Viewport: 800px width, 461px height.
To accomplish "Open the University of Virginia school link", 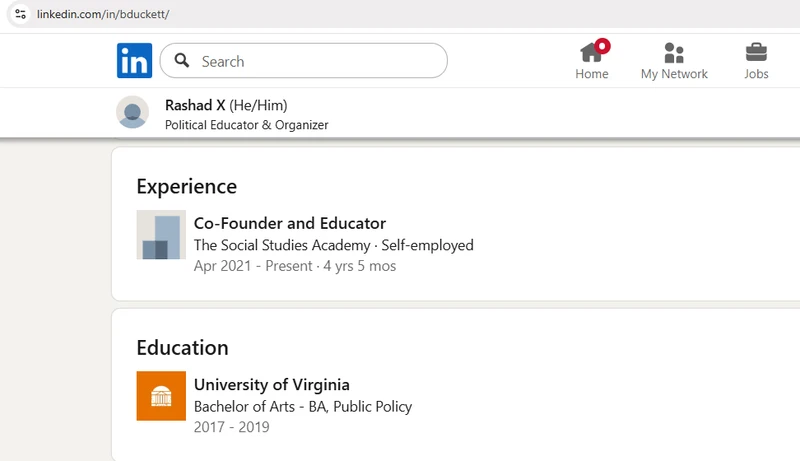I will [272, 384].
